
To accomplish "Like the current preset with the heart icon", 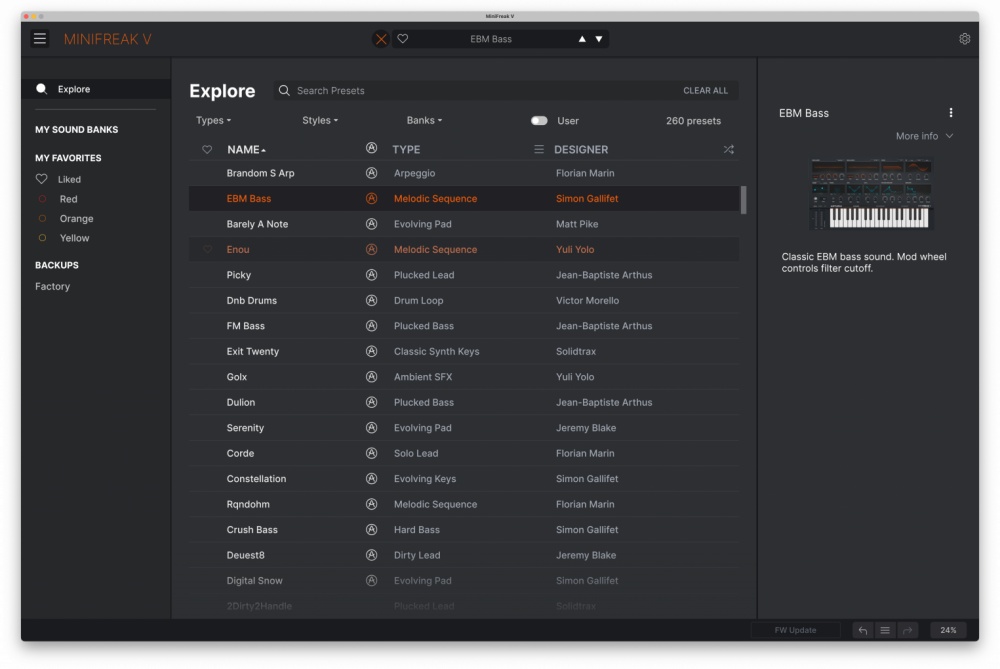I will click(x=403, y=39).
